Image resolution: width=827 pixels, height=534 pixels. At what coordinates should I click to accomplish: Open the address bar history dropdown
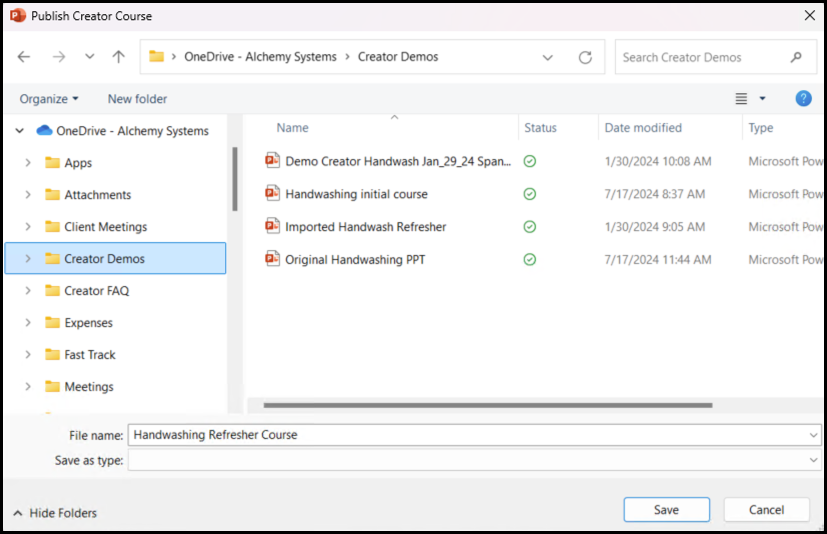point(548,57)
